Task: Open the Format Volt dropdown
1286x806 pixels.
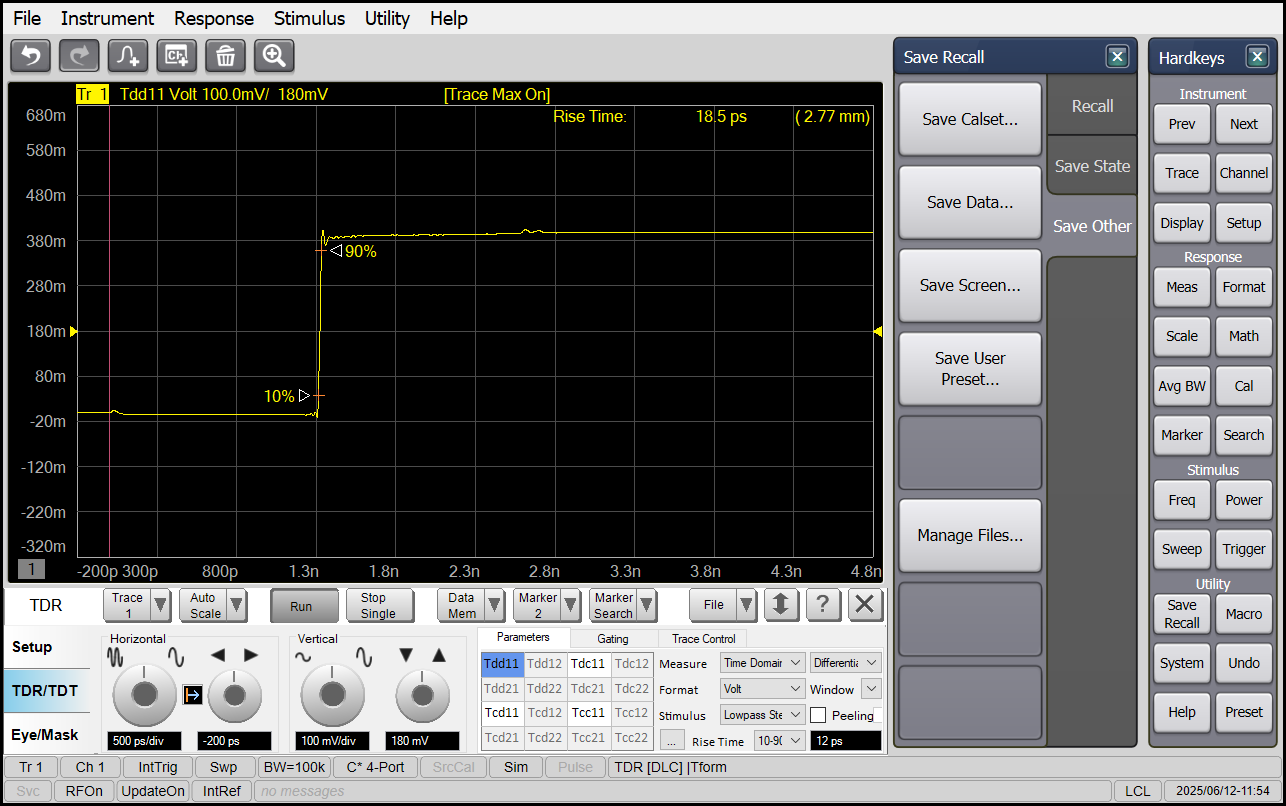Action: click(x=762, y=689)
